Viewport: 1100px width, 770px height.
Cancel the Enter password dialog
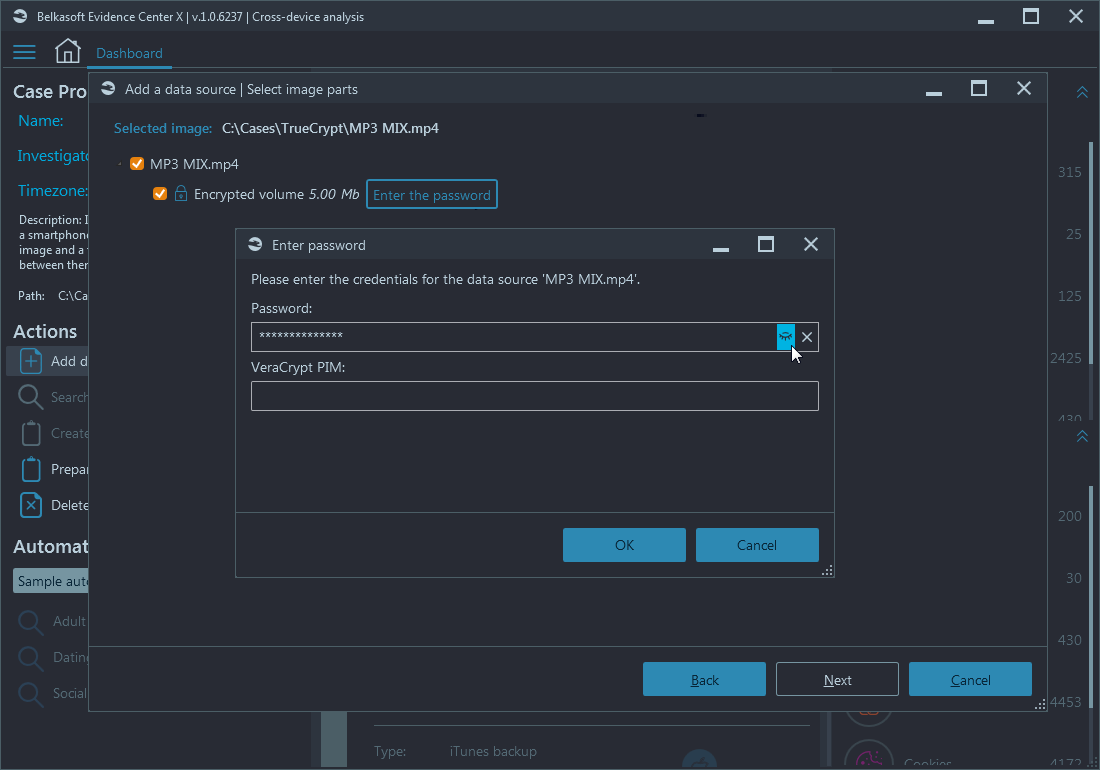[x=757, y=545]
